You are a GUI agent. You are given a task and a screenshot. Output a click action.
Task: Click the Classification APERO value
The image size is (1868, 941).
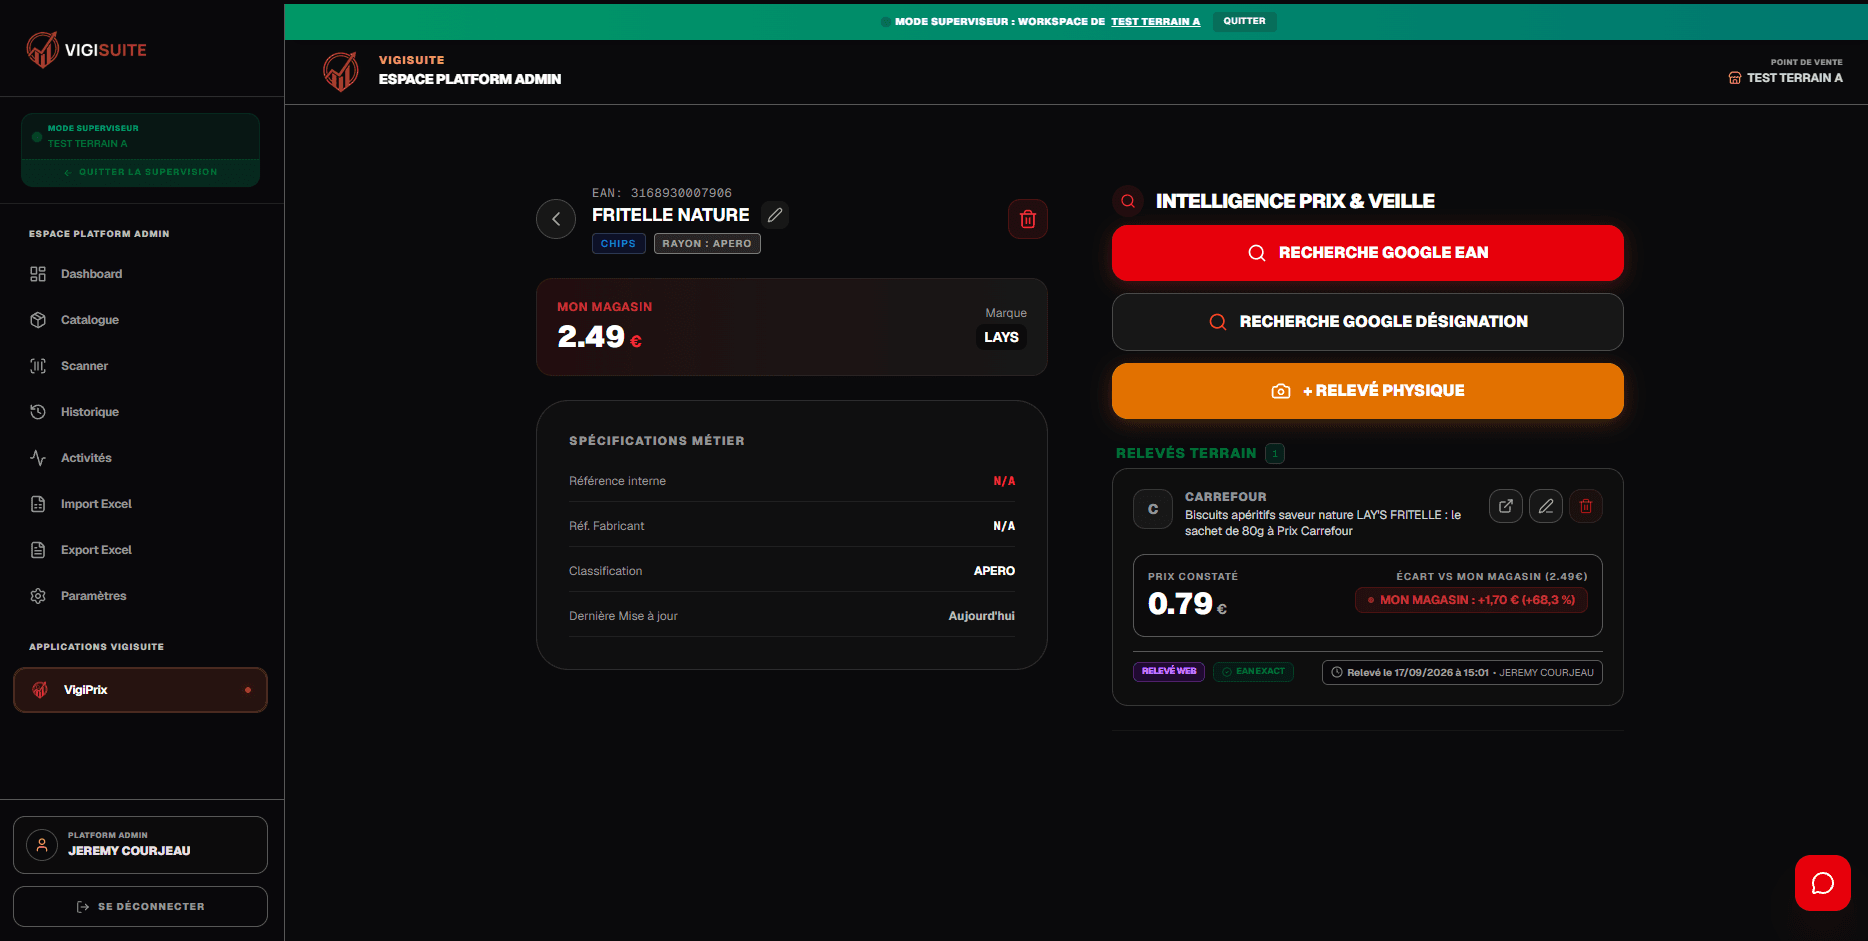click(994, 571)
